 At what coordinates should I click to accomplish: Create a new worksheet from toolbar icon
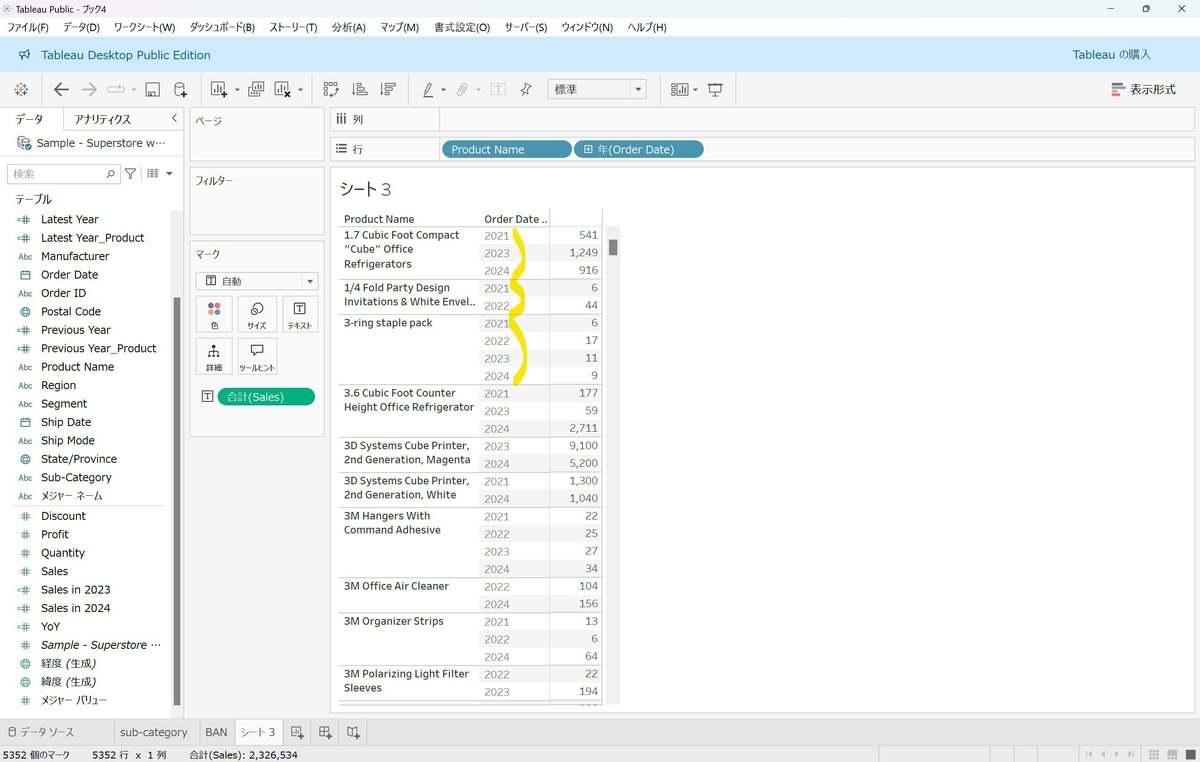point(219,90)
